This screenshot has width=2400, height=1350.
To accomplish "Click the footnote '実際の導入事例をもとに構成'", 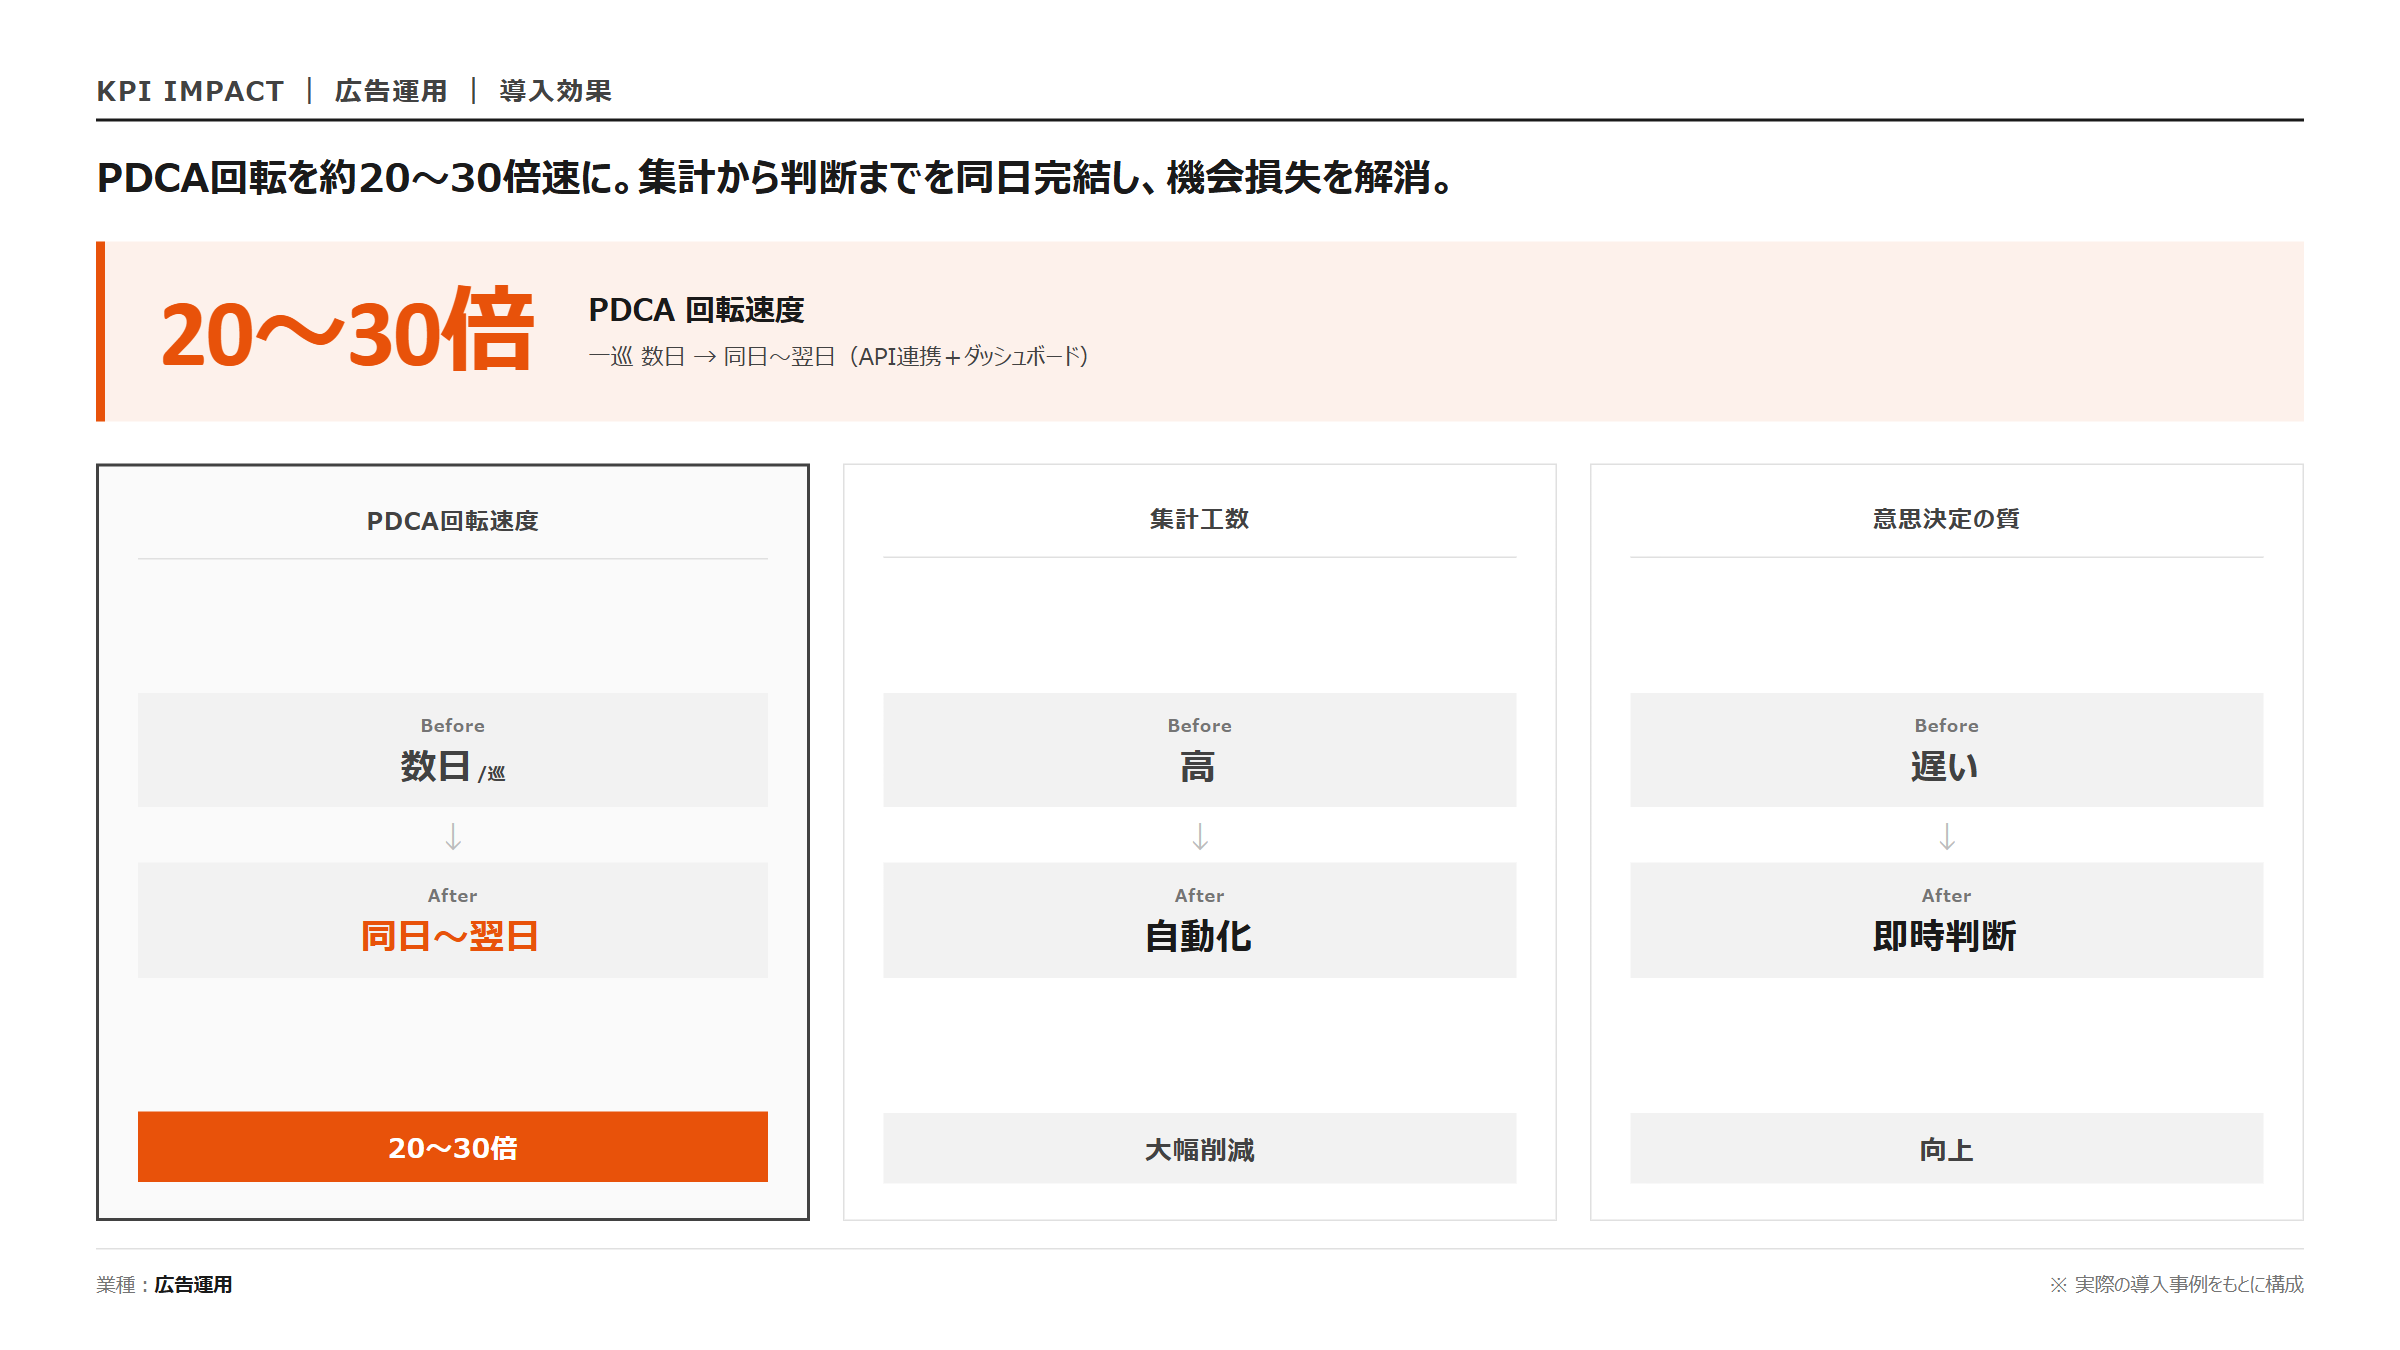I will click(2176, 1284).
